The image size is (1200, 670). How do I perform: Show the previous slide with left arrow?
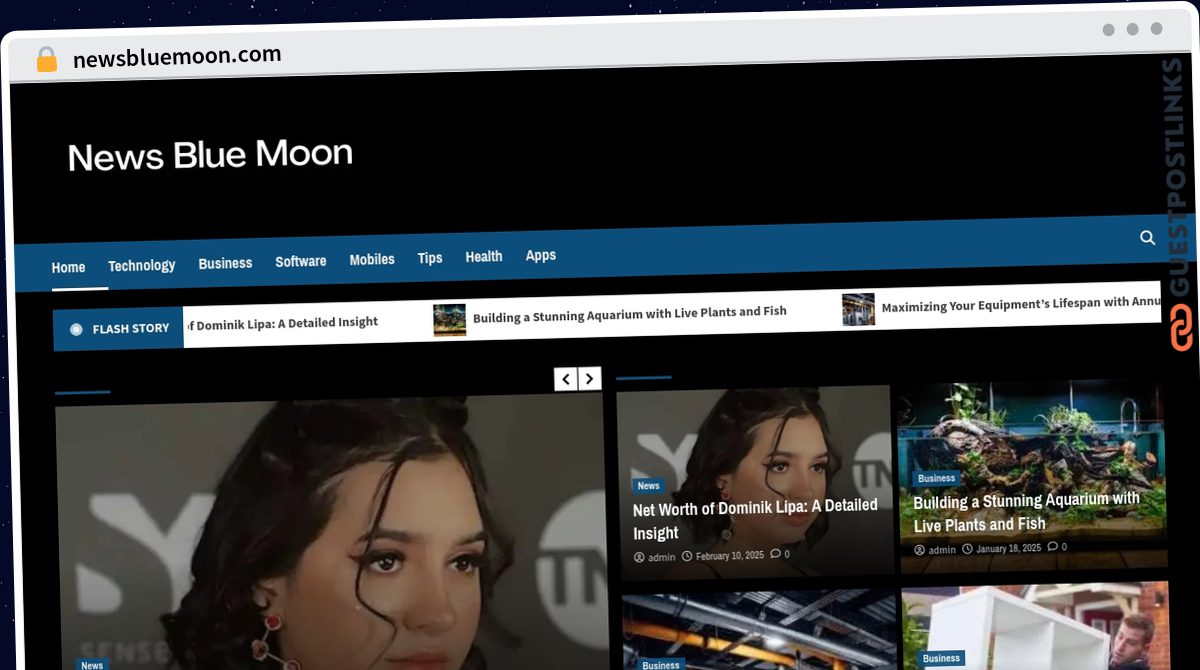[x=566, y=379]
